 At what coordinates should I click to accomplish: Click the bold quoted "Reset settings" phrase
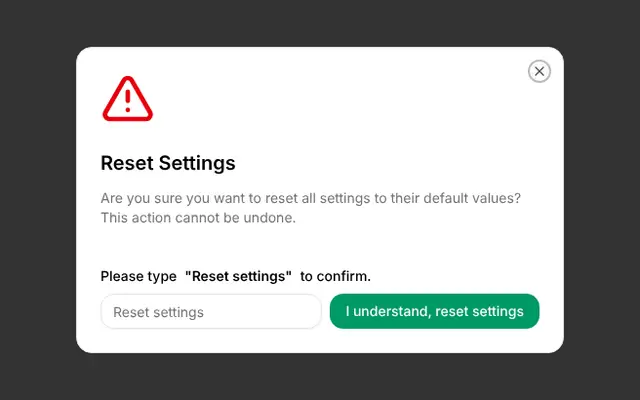point(238,276)
